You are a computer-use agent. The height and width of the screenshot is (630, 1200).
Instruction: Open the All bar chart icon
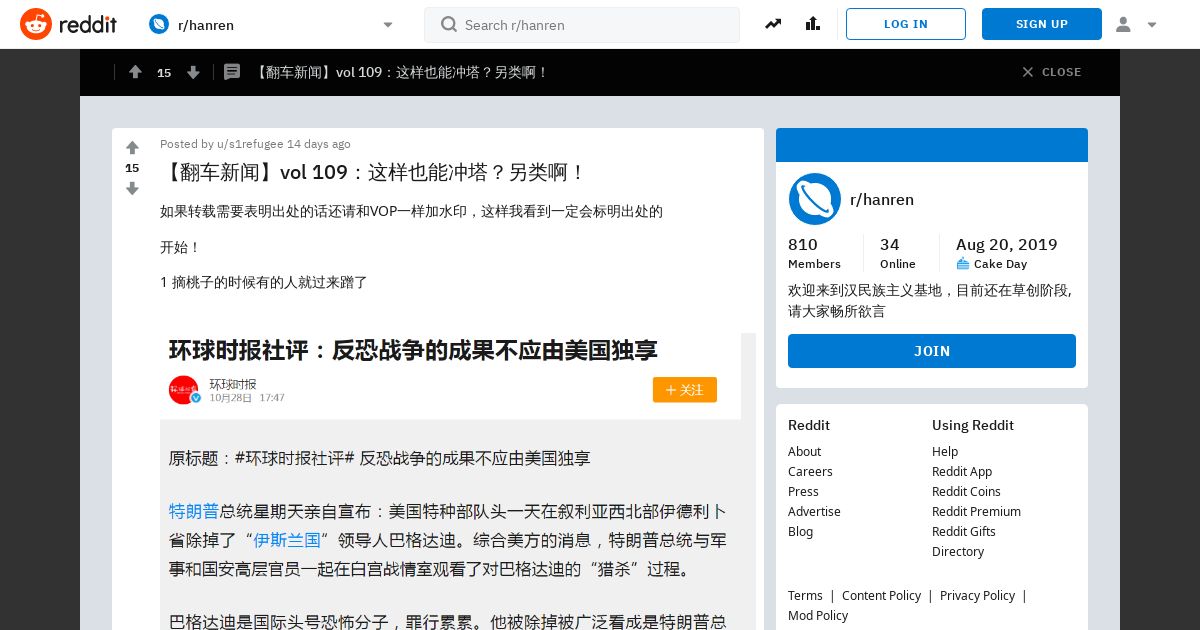click(812, 24)
